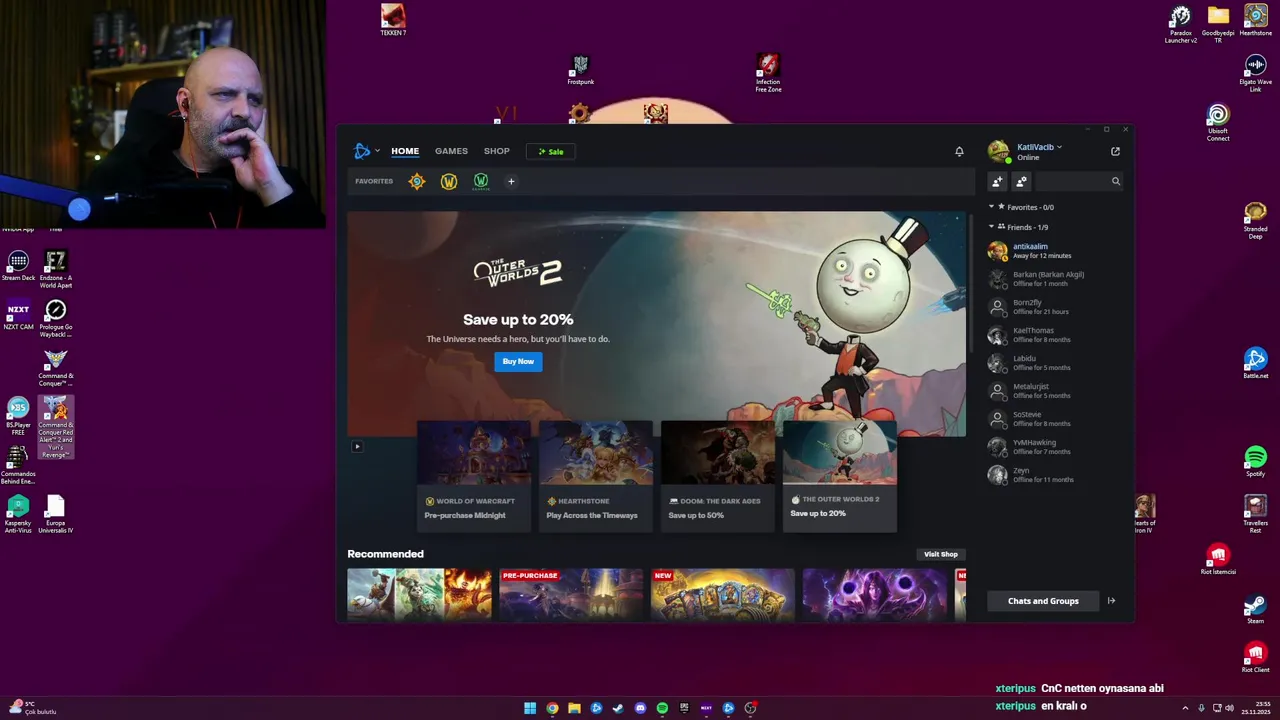Select The Outer Worlds 2 banner card

840,476
